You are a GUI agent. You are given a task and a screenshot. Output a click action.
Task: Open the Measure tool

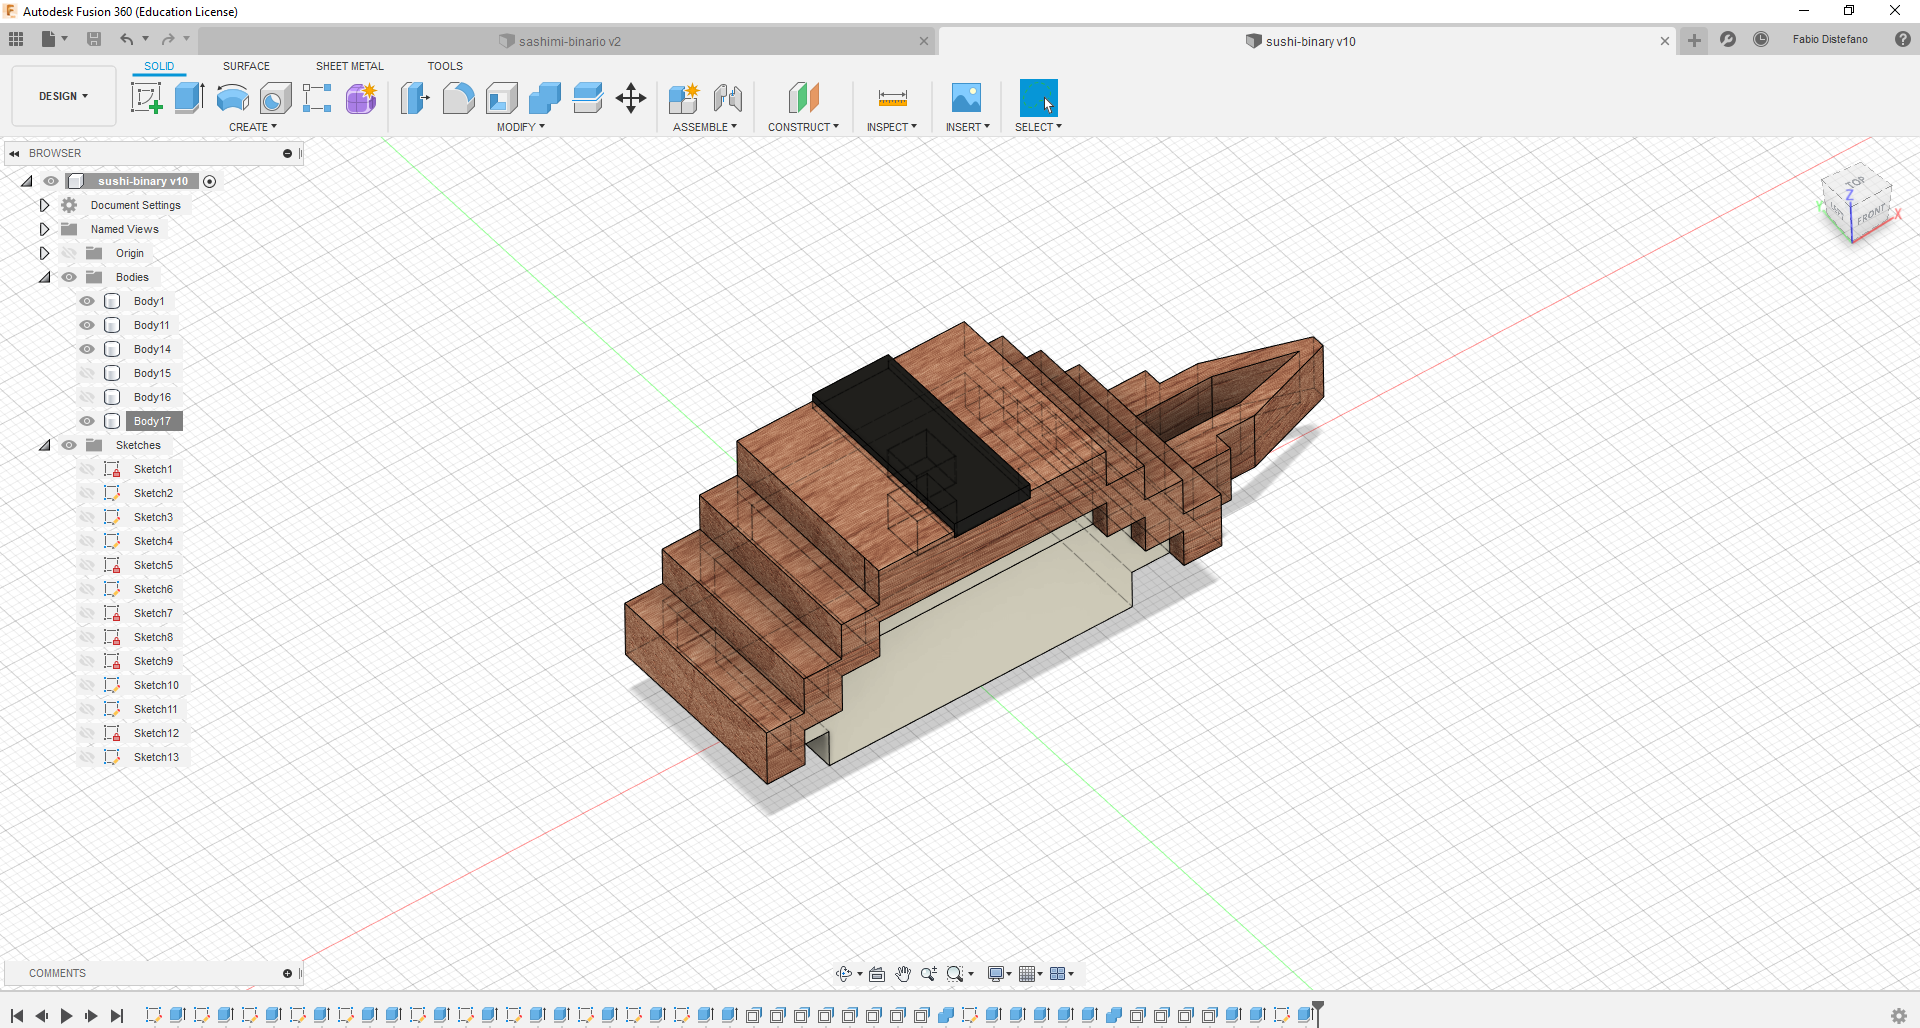892,98
